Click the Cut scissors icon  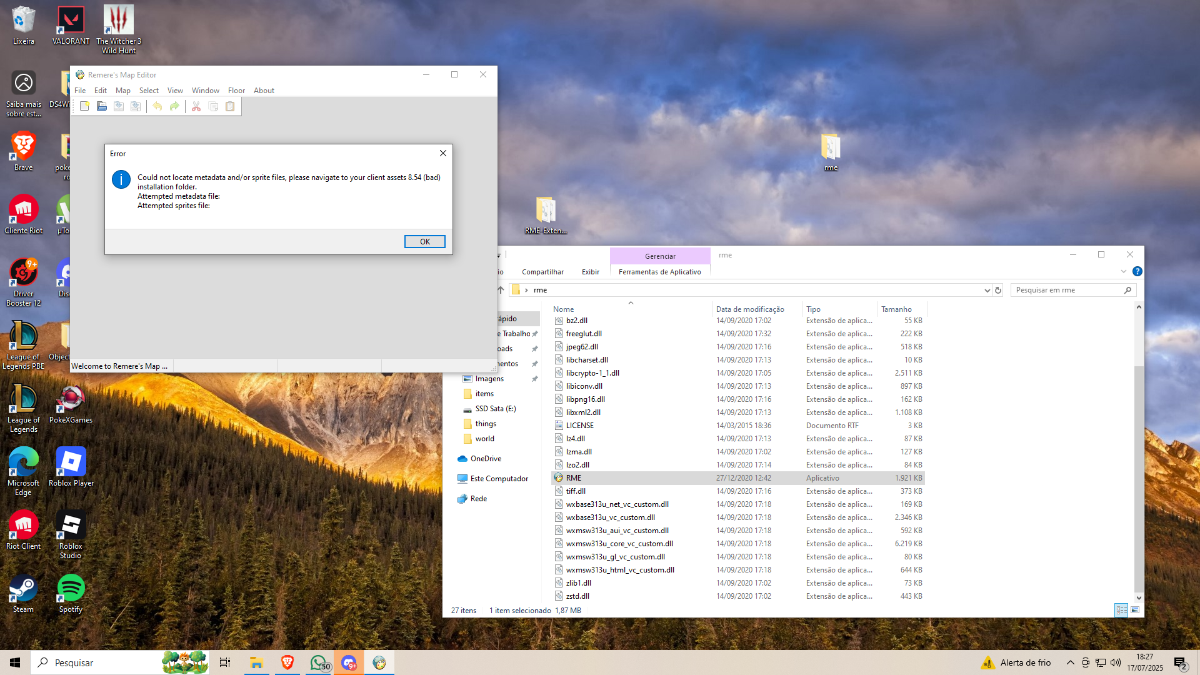coord(196,106)
